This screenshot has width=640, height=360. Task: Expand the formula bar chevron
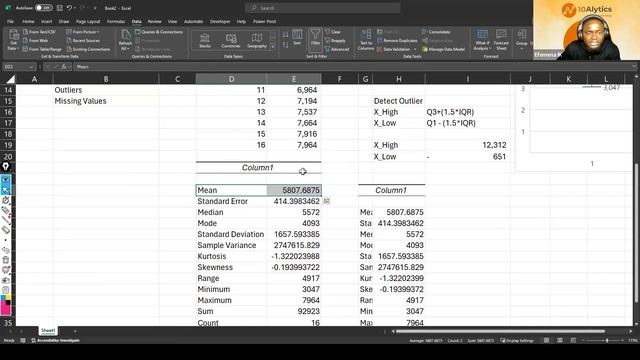coord(634,67)
